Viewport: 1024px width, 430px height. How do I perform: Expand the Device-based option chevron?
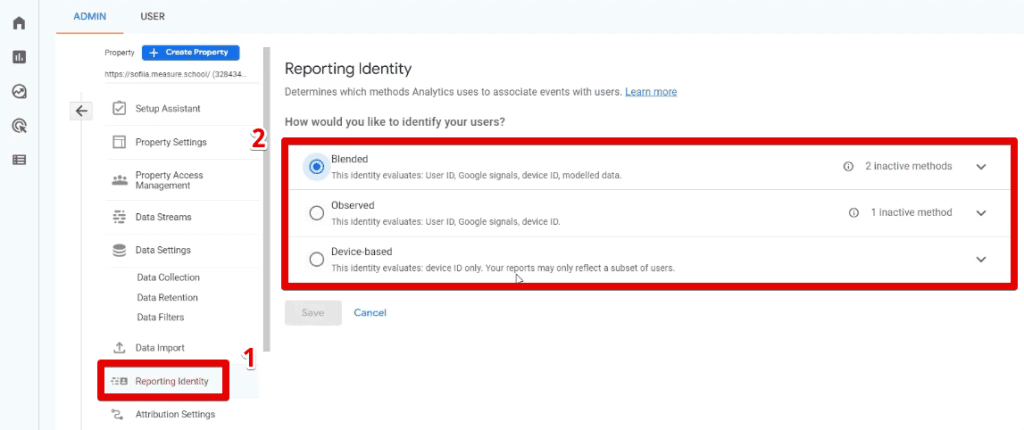tap(980, 260)
